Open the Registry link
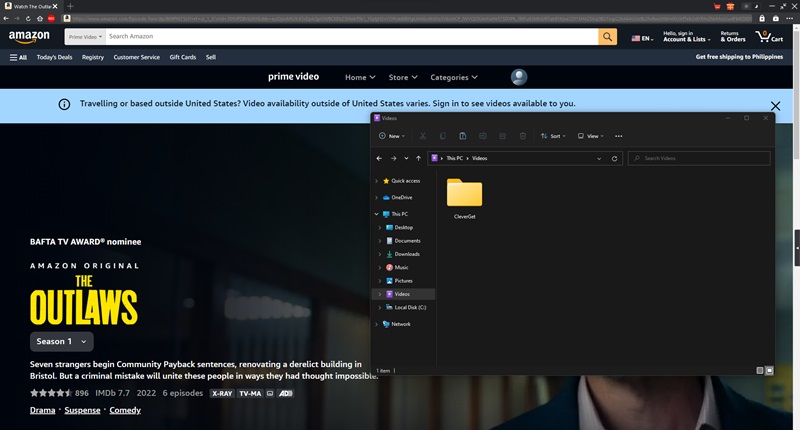 (x=93, y=57)
